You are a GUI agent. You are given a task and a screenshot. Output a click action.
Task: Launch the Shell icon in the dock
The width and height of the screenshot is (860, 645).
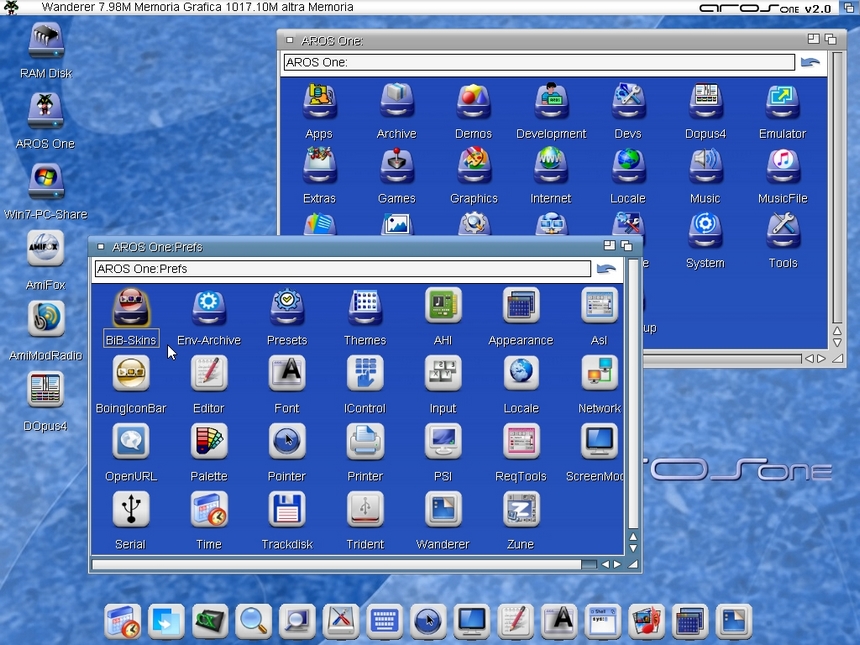(603, 621)
